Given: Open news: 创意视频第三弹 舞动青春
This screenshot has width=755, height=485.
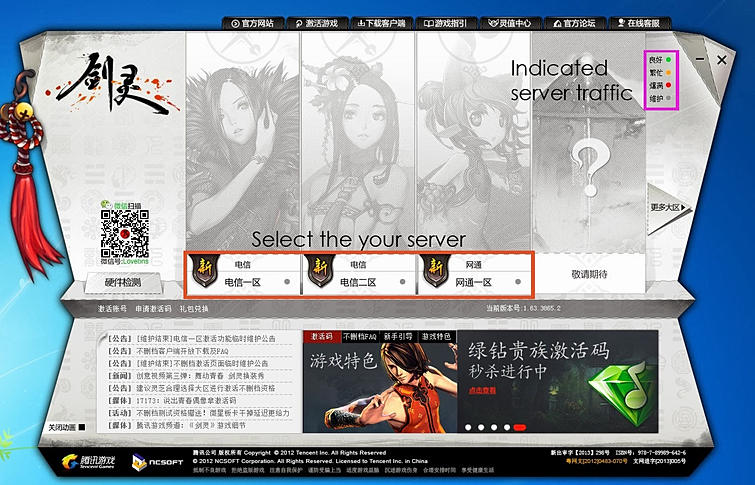Looking at the screenshot, I should point(199,376).
